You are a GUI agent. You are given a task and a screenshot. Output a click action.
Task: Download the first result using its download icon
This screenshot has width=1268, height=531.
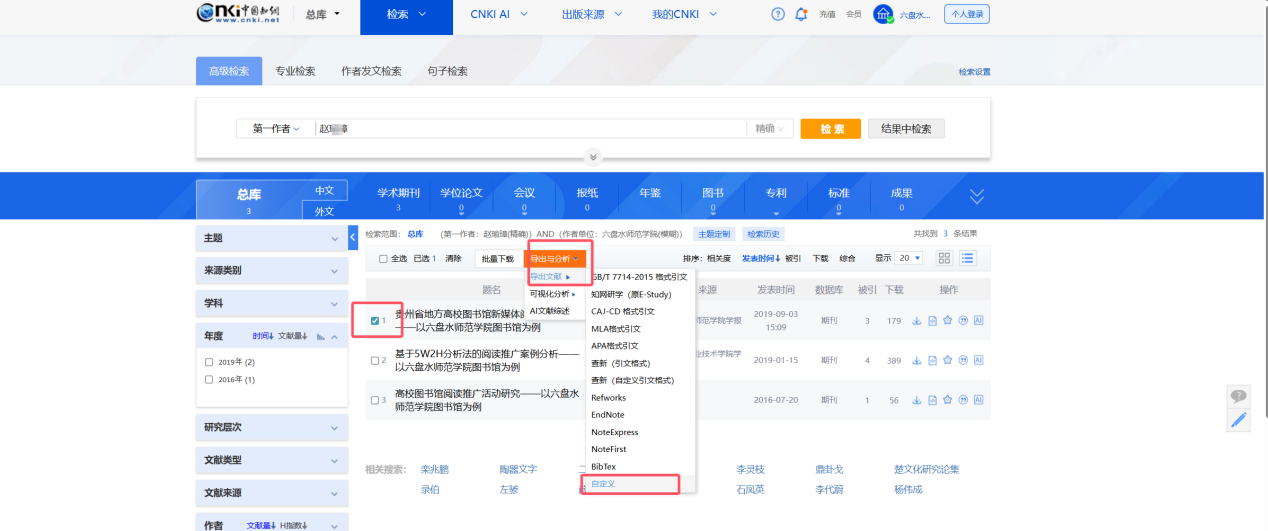tap(916, 321)
